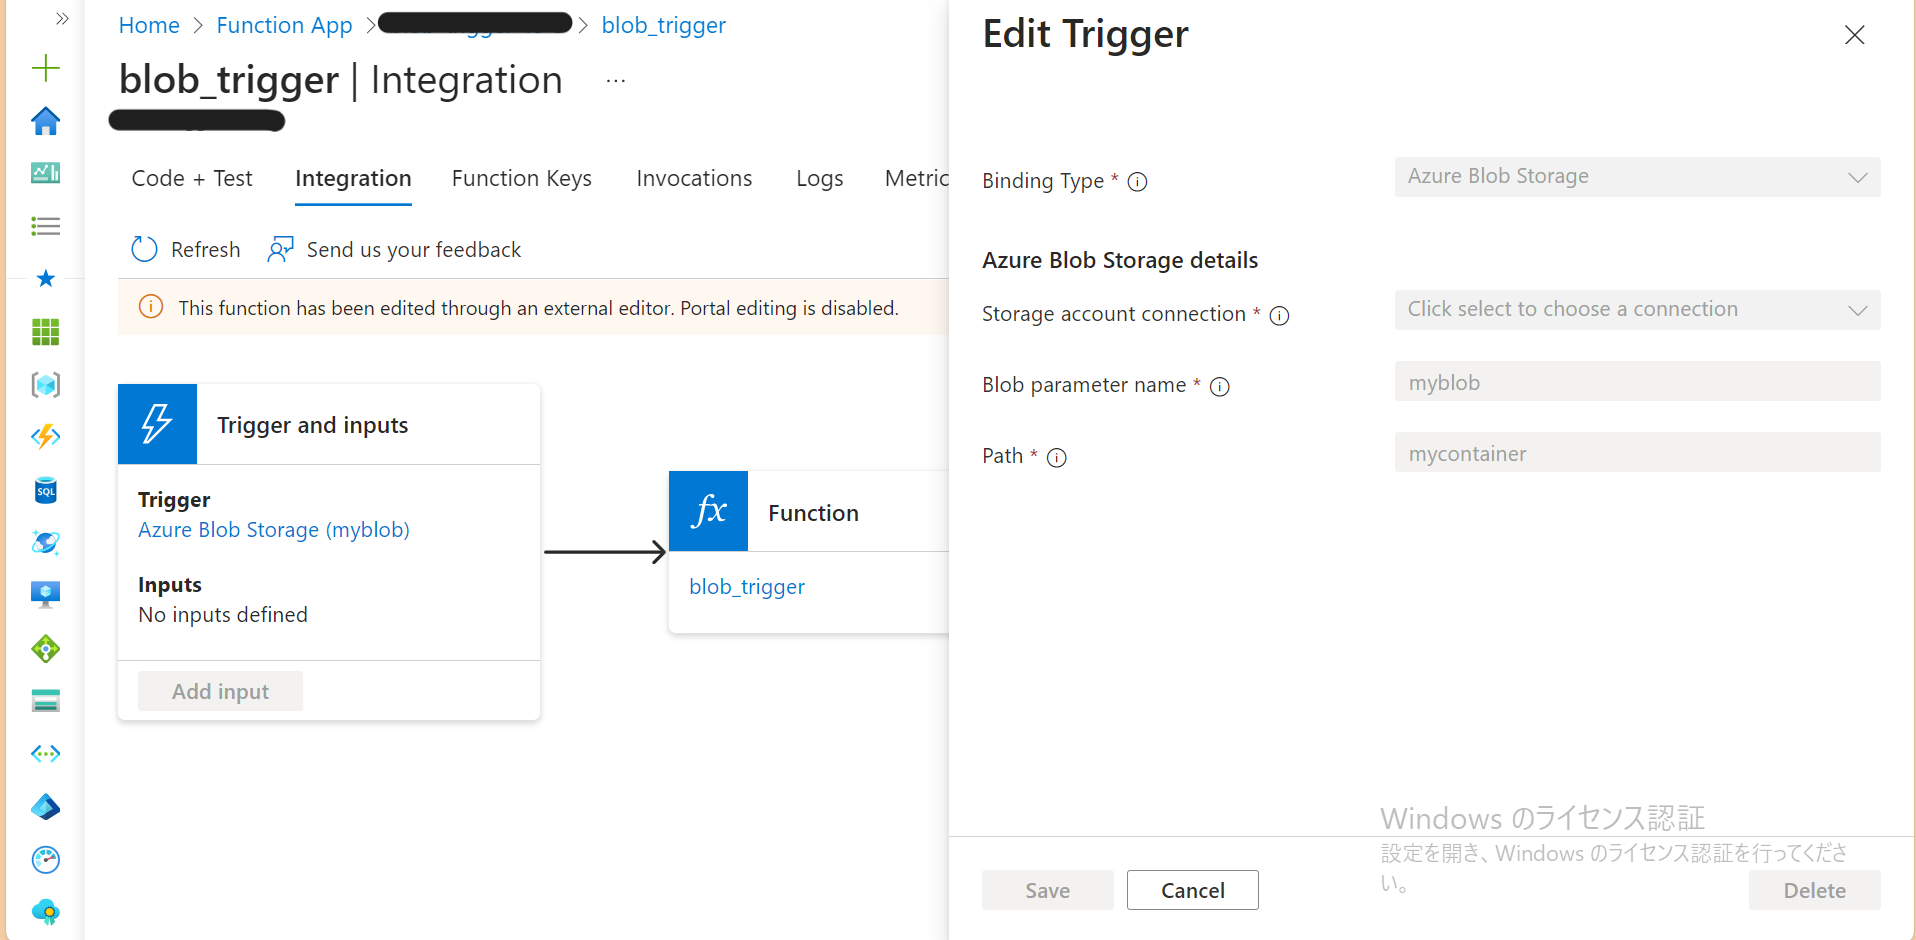Click the Save button

tap(1048, 890)
